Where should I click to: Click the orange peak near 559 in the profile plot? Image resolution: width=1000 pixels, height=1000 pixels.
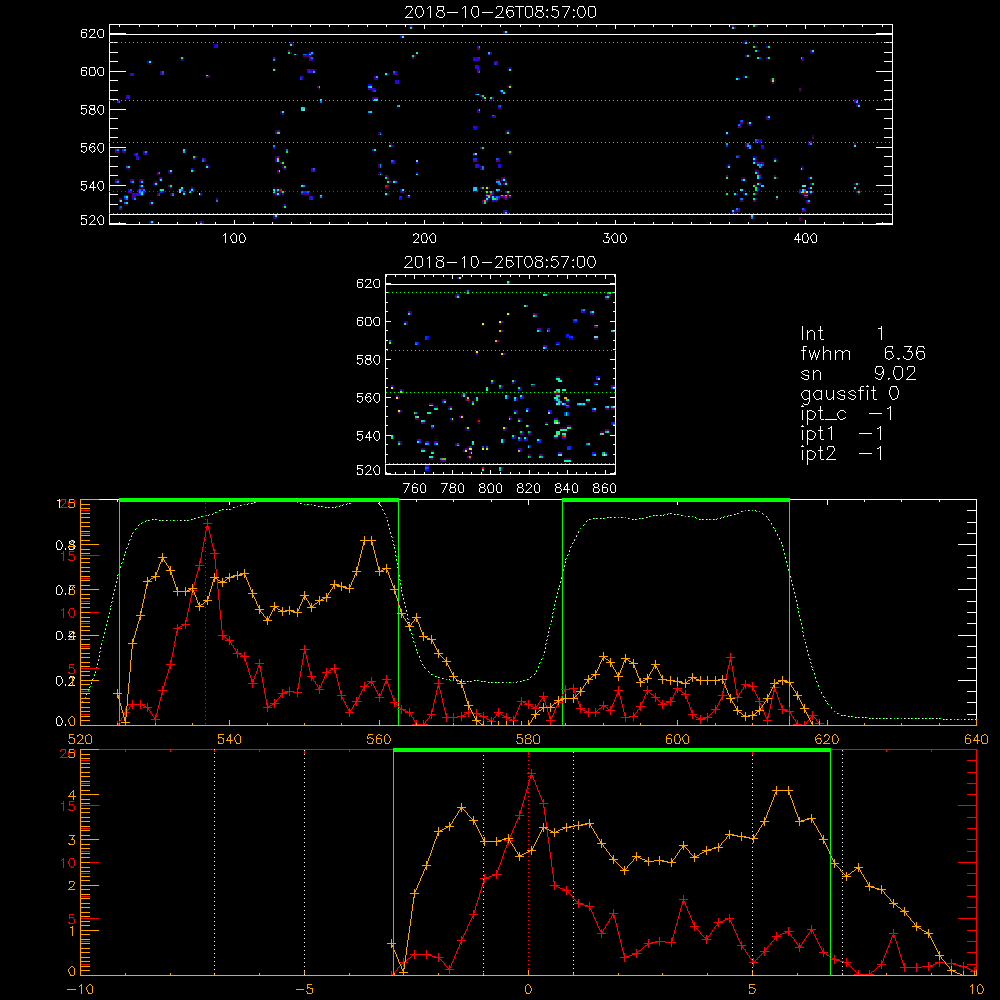368,540
